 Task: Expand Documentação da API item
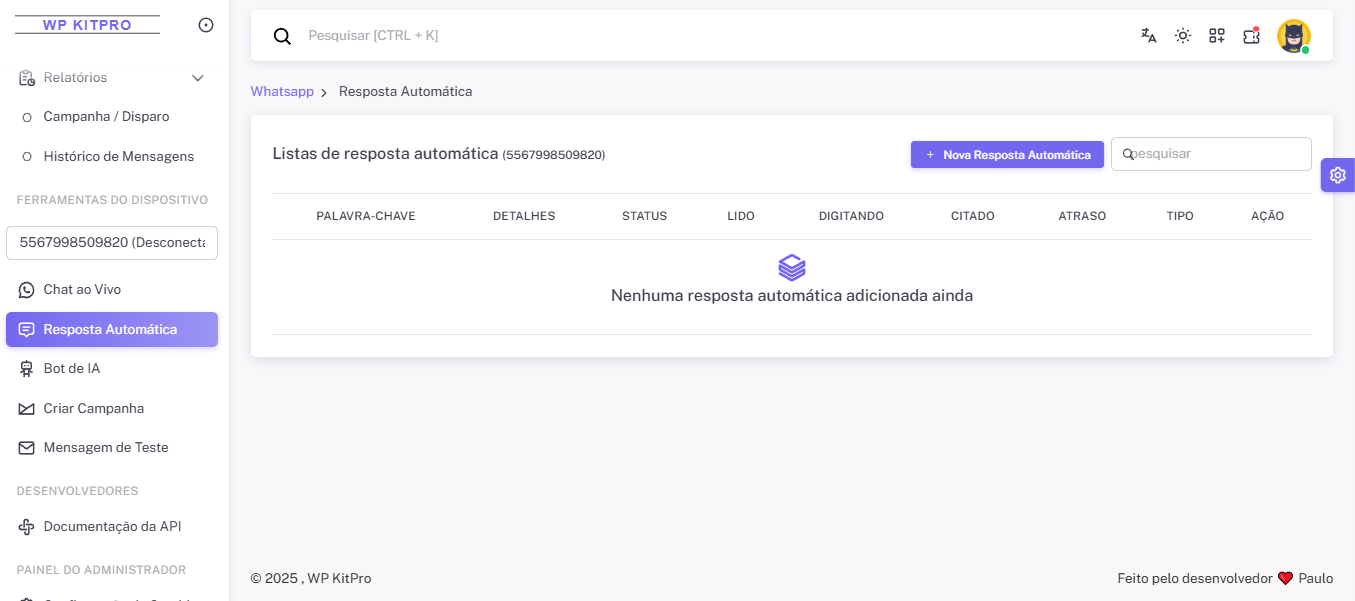tap(112, 526)
